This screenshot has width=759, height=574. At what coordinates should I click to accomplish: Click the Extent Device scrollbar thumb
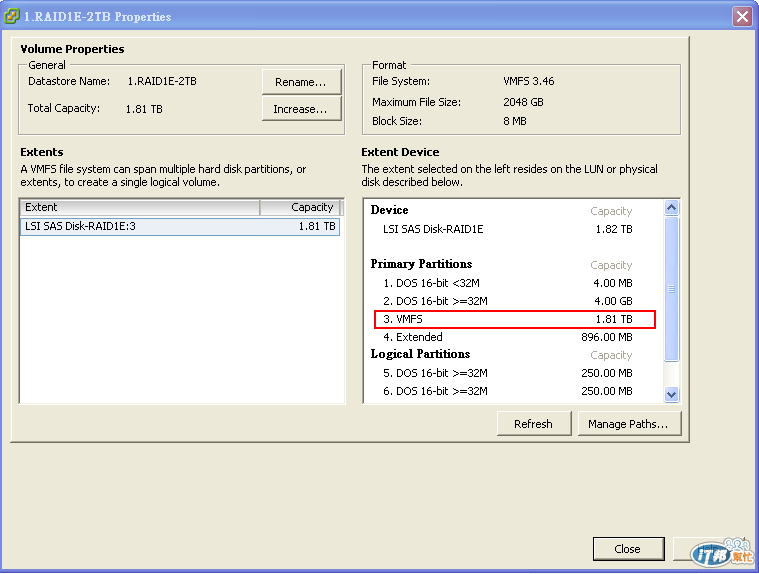click(671, 289)
